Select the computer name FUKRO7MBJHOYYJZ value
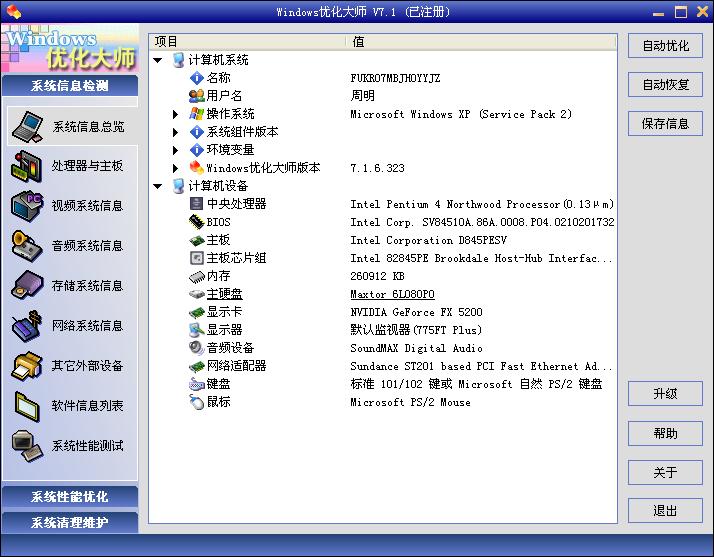The height and width of the screenshot is (557, 714). click(395, 78)
